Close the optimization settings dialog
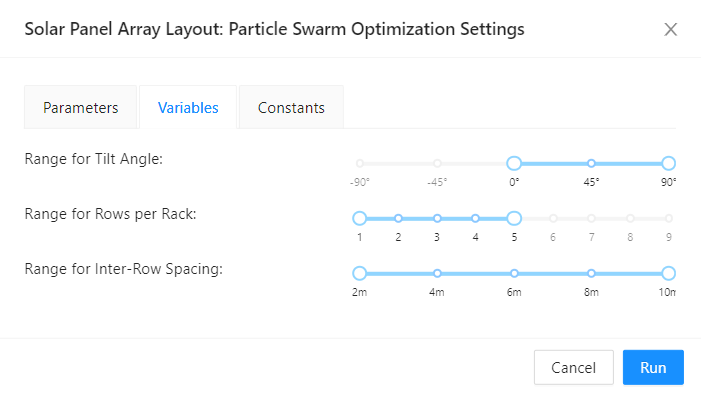Image resolution: width=701 pixels, height=394 pixels. [670, 30]
